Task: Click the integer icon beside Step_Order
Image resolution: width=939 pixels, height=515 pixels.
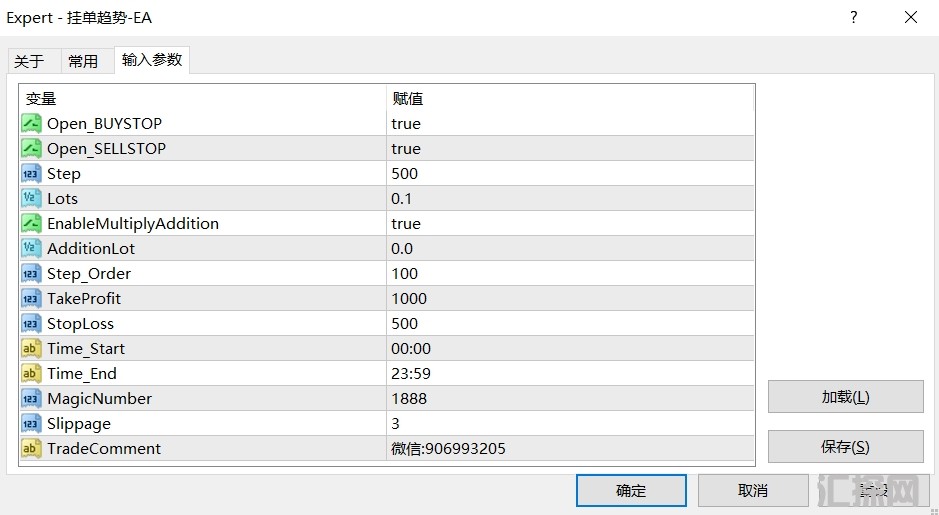Action: (31, 274)
